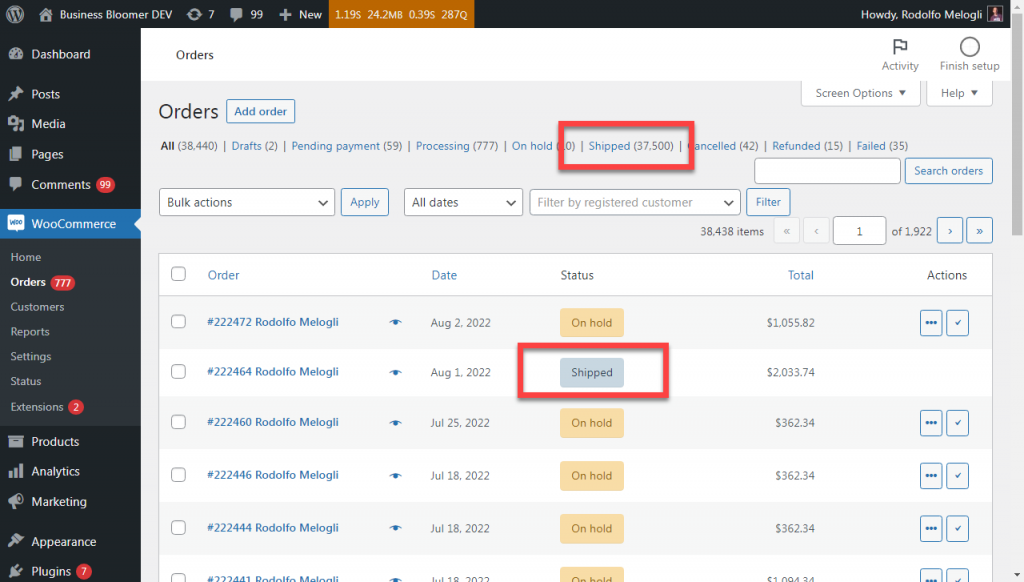The width and height of the screenshot is (1024, 582).
Task: Open the Dashboard gauge icon
Action: [16, 54]
